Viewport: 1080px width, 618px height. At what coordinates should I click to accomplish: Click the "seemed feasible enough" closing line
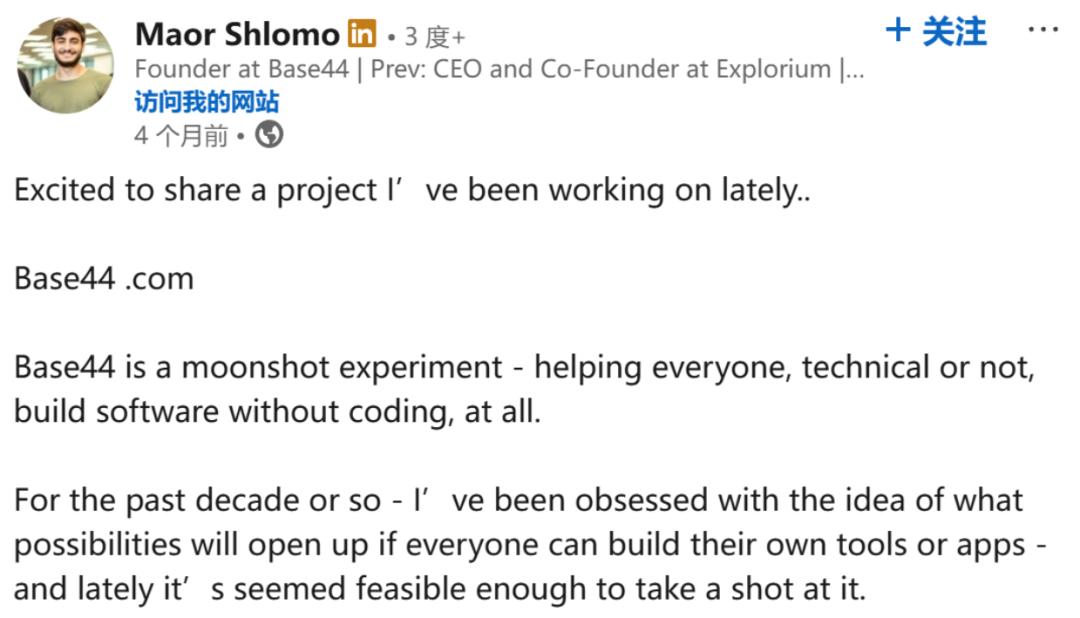pos(440,589)
